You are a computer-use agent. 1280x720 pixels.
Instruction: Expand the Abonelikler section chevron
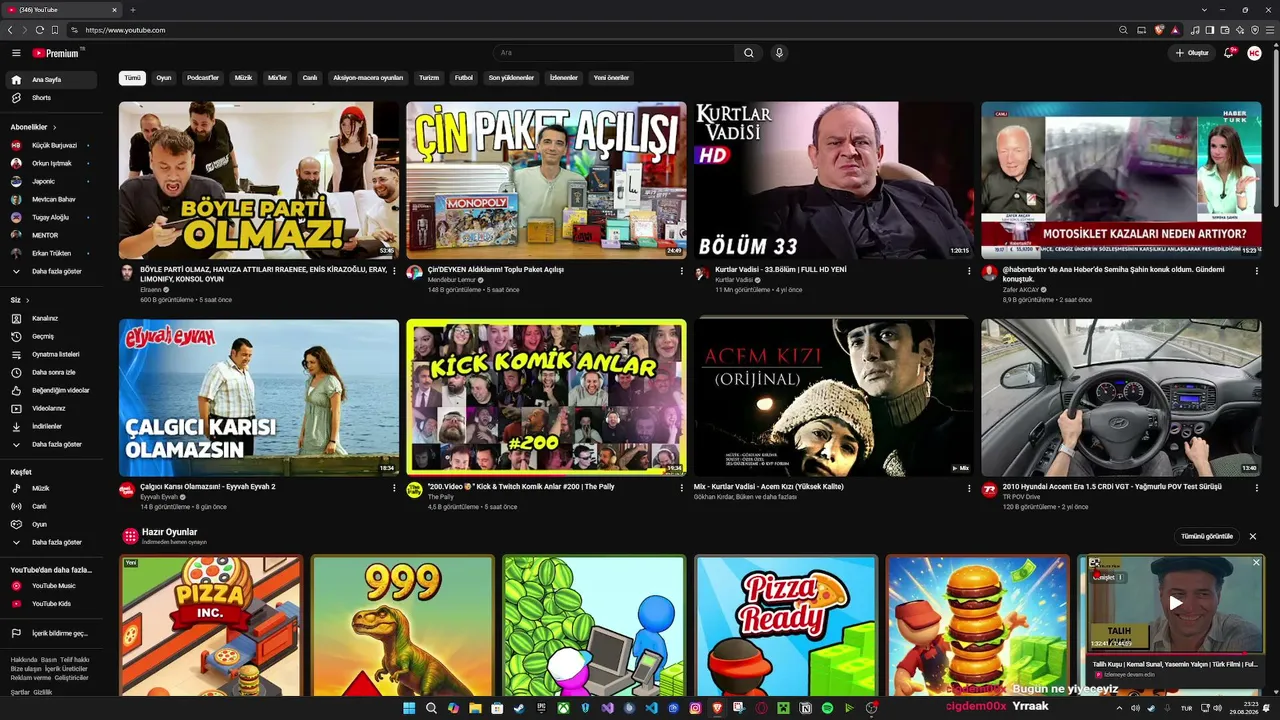55,128
